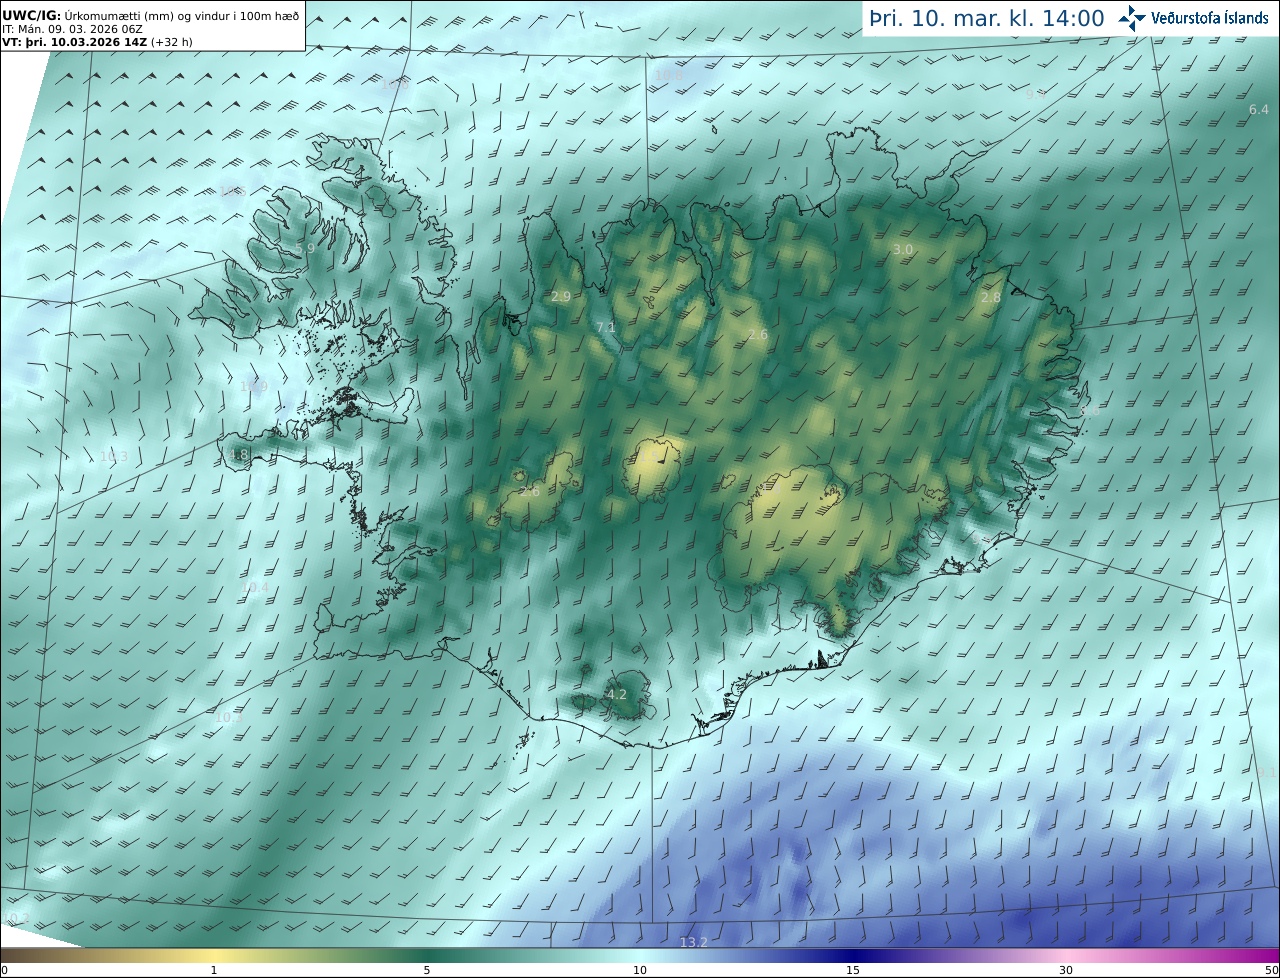This screenshot has height=978, width=1280.
Task: Click the 'VT: þri. 10.03.2026 14Z (+32 h)' line
Action: click(97, 42)
